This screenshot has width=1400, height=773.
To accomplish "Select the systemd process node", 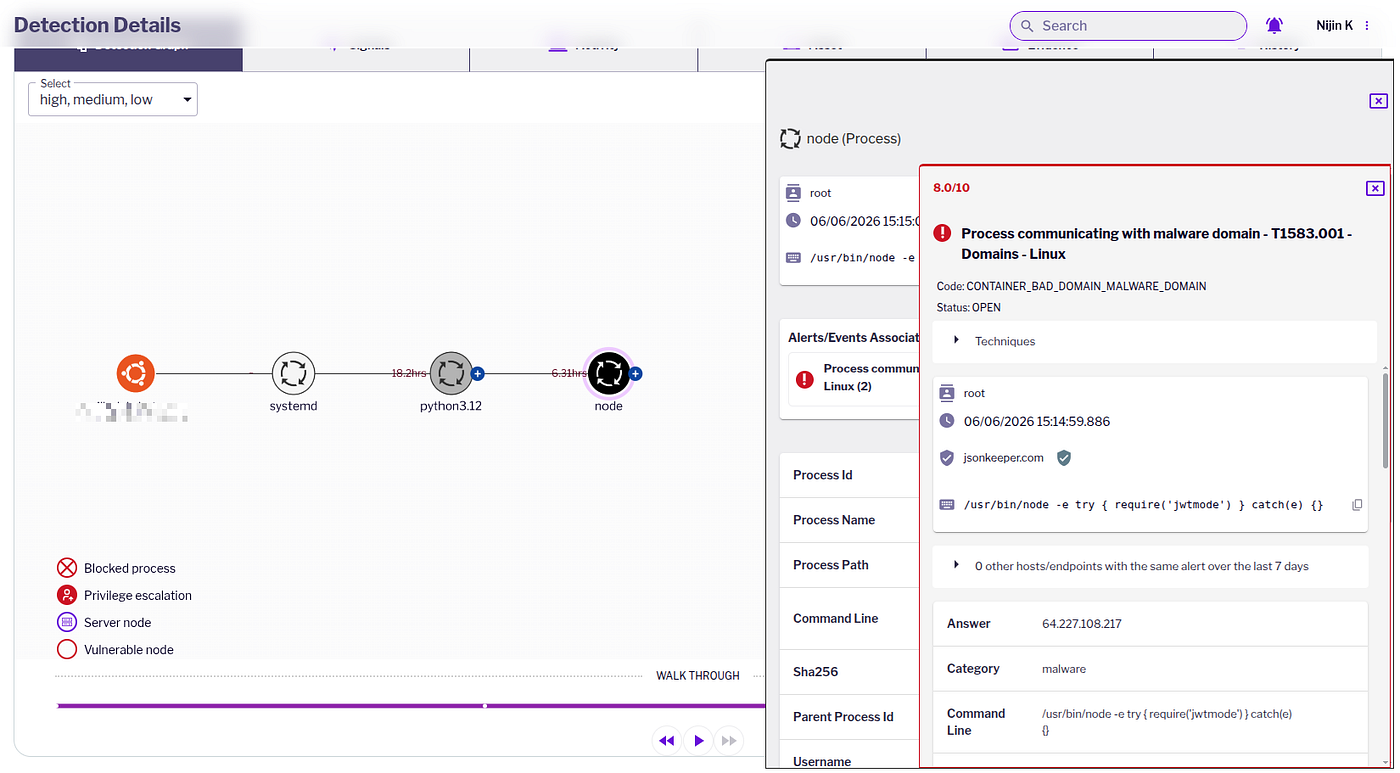I will coord(293,374).
